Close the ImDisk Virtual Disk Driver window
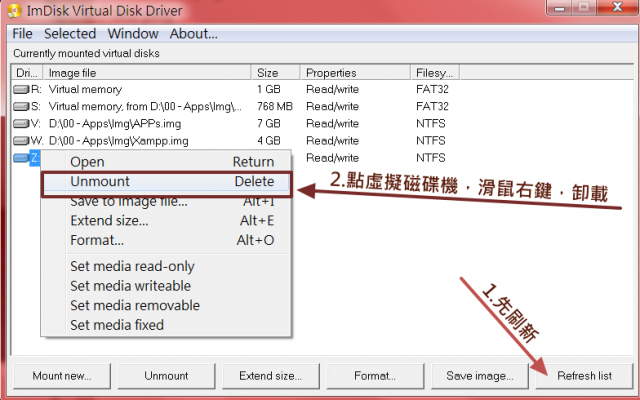 pos(618,7)
